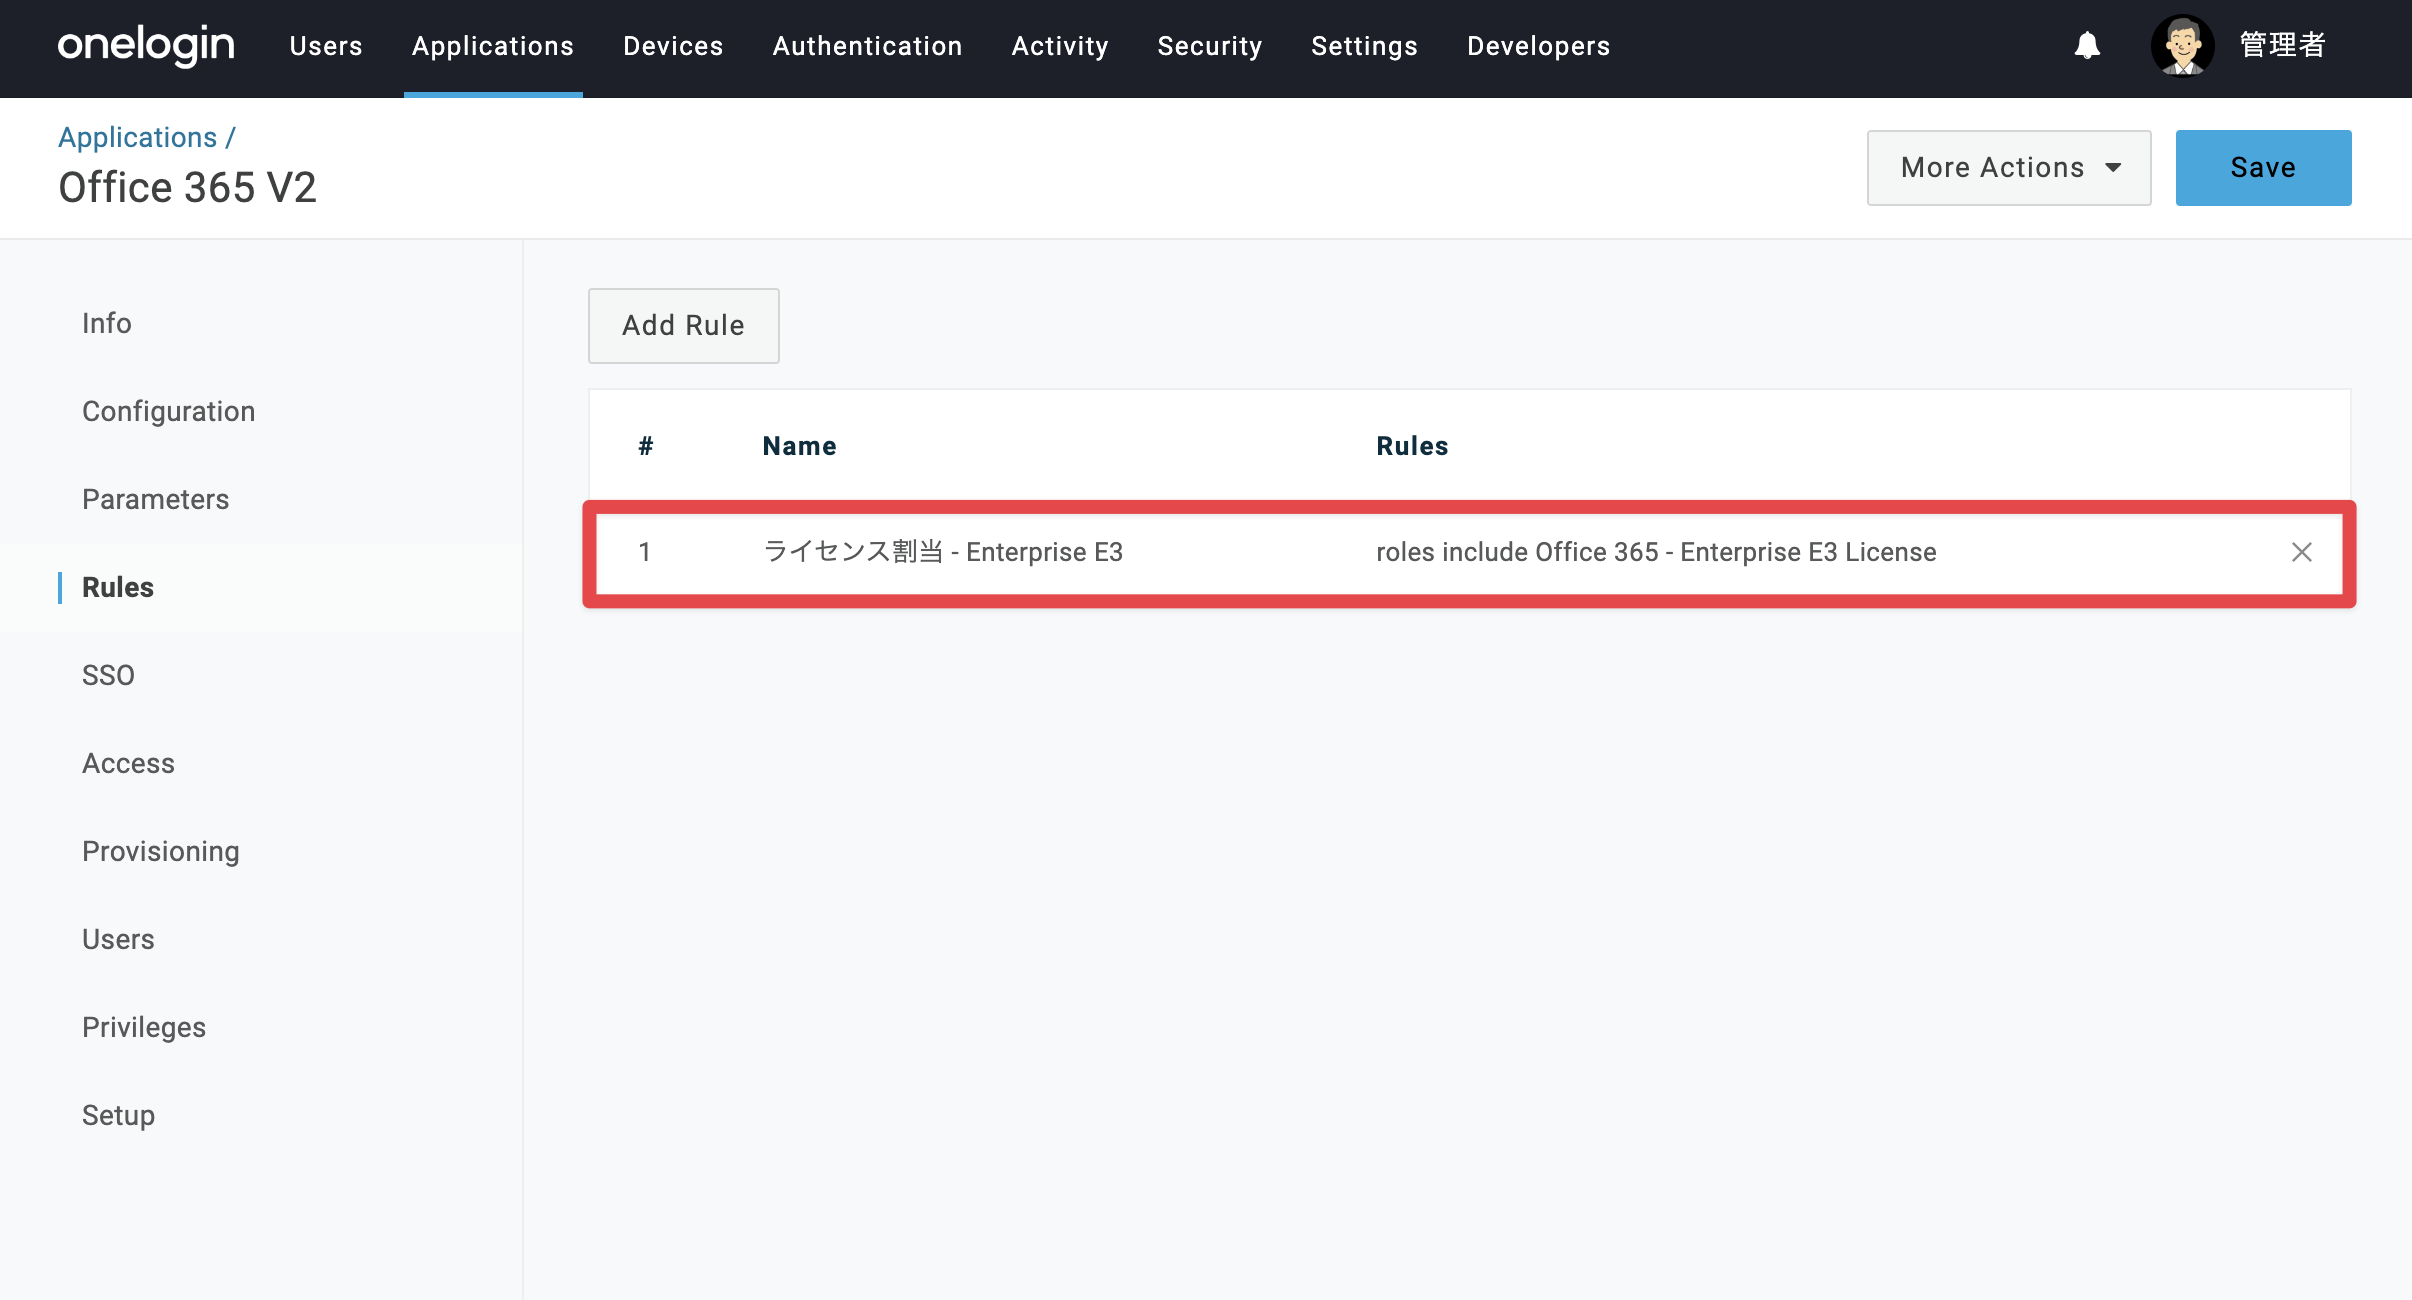Viewport: 2412px width, 1300px height.
Task: Switch to the Access tab
Action: coord(128,763)
